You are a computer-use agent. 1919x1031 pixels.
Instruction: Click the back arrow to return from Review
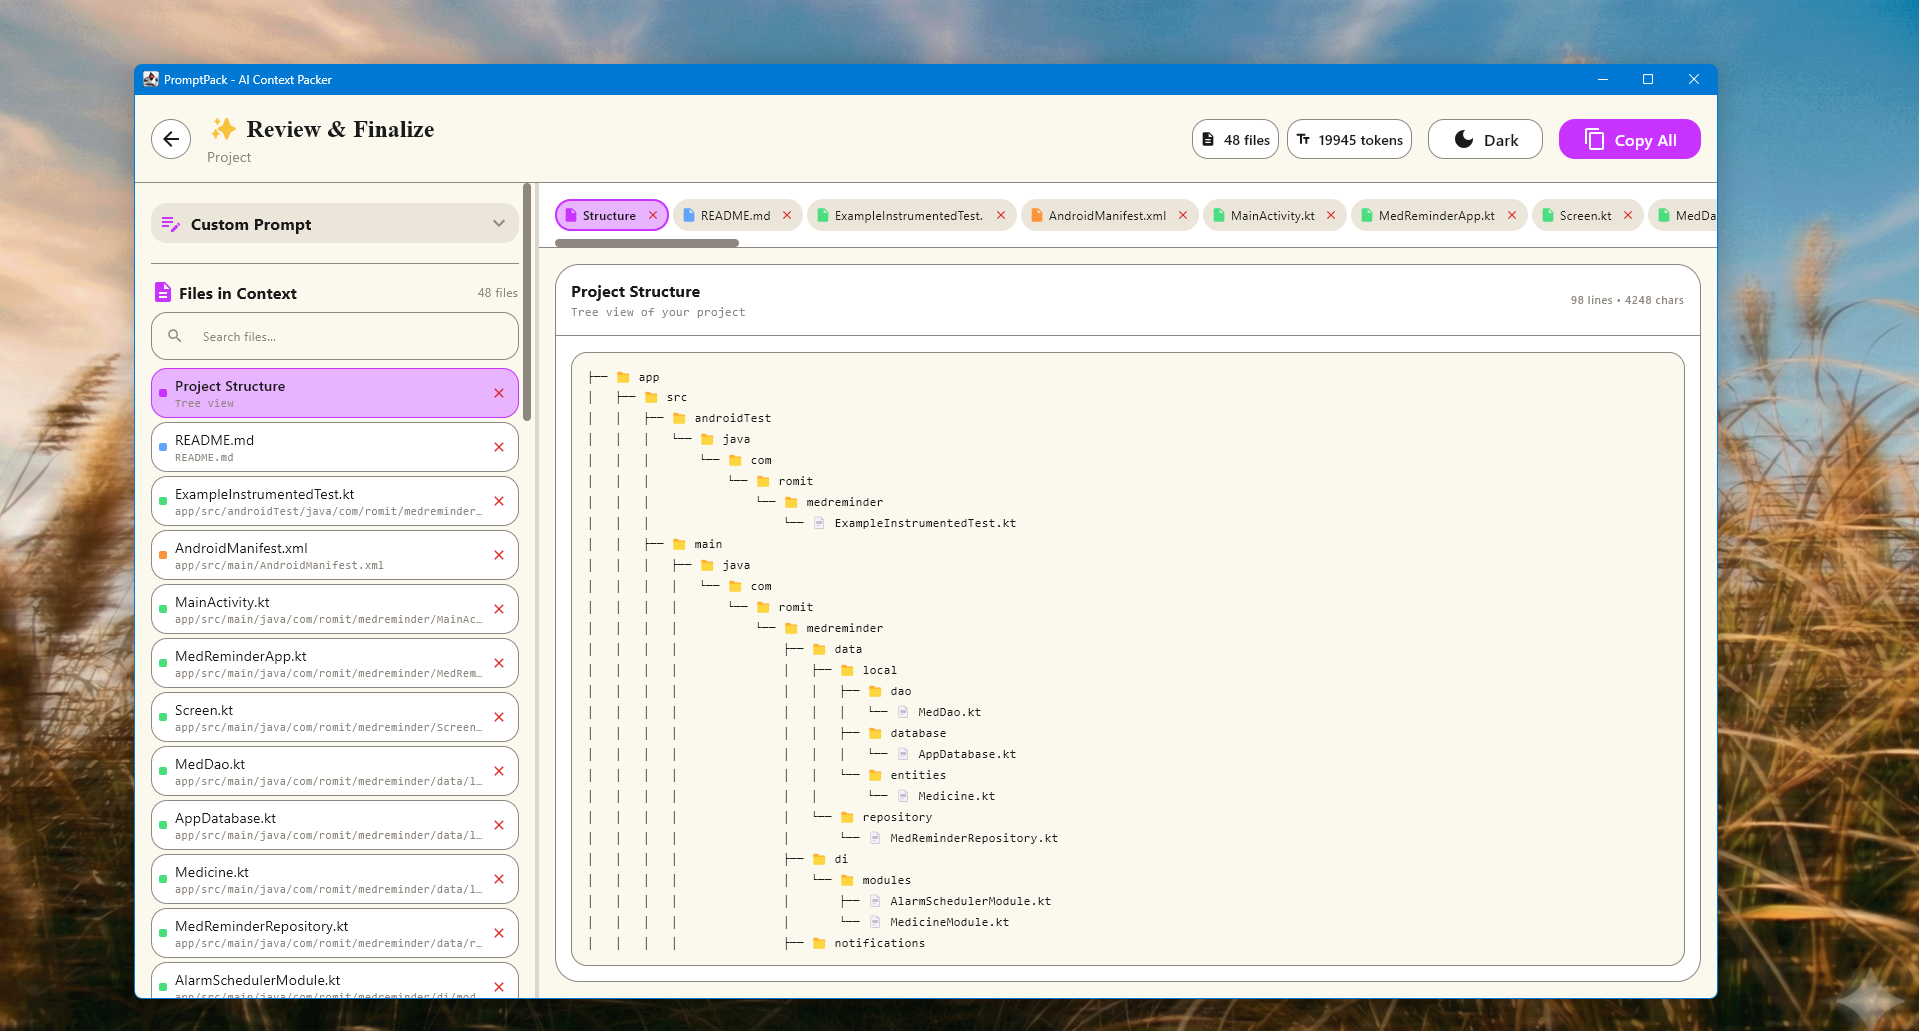tap(170, 139)
